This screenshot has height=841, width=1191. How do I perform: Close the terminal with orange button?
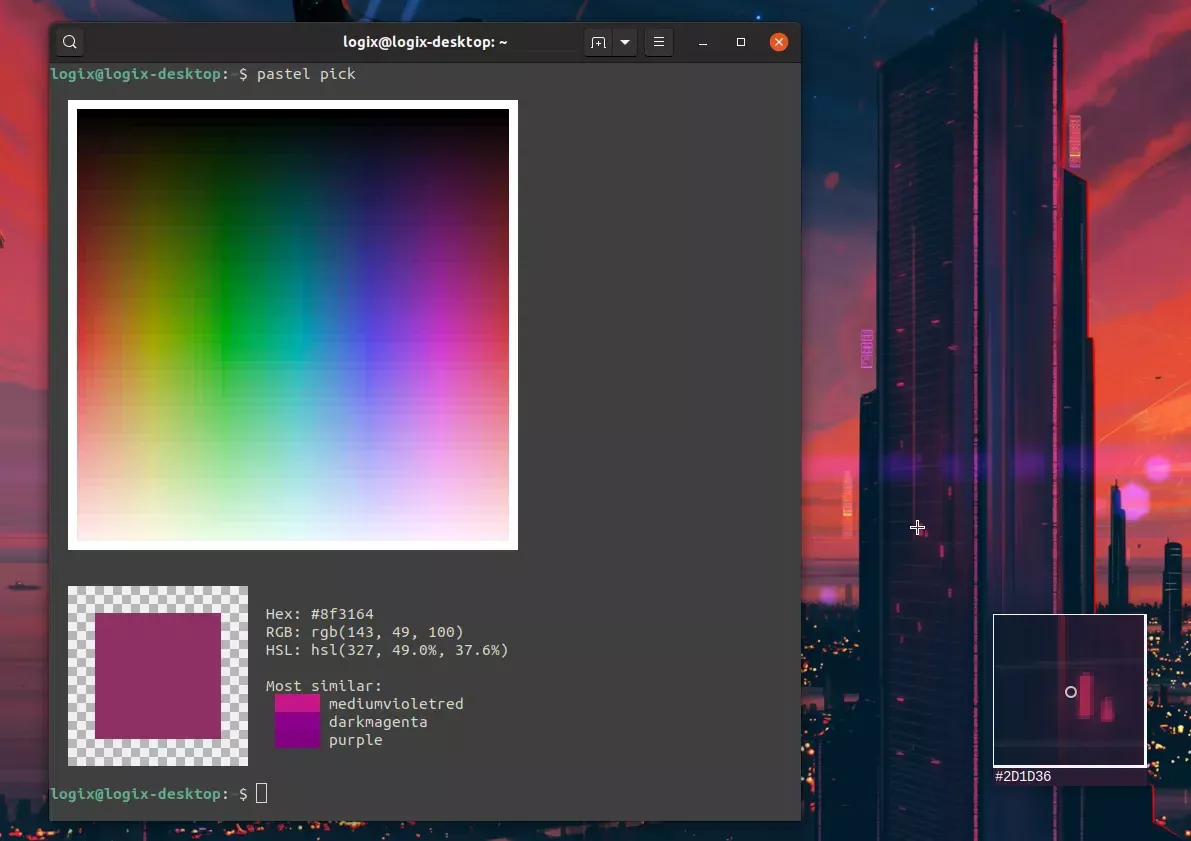tap(779, 43)
